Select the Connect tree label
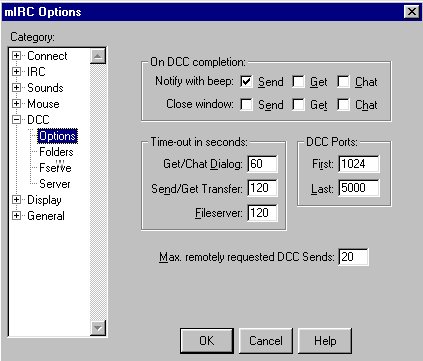Image resolution: width=423 pixels, height=361 pixels. [x=47, y=56]
